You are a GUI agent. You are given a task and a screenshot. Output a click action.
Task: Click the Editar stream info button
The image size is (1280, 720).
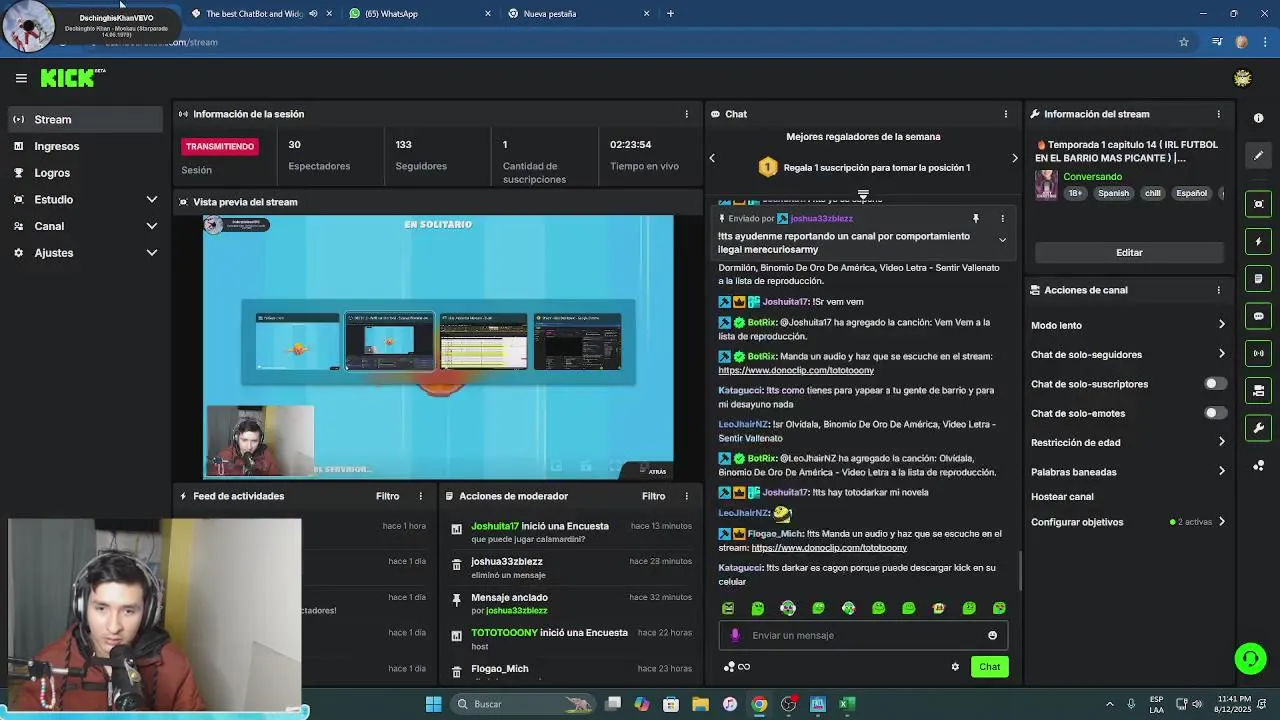coord(1129,253)
